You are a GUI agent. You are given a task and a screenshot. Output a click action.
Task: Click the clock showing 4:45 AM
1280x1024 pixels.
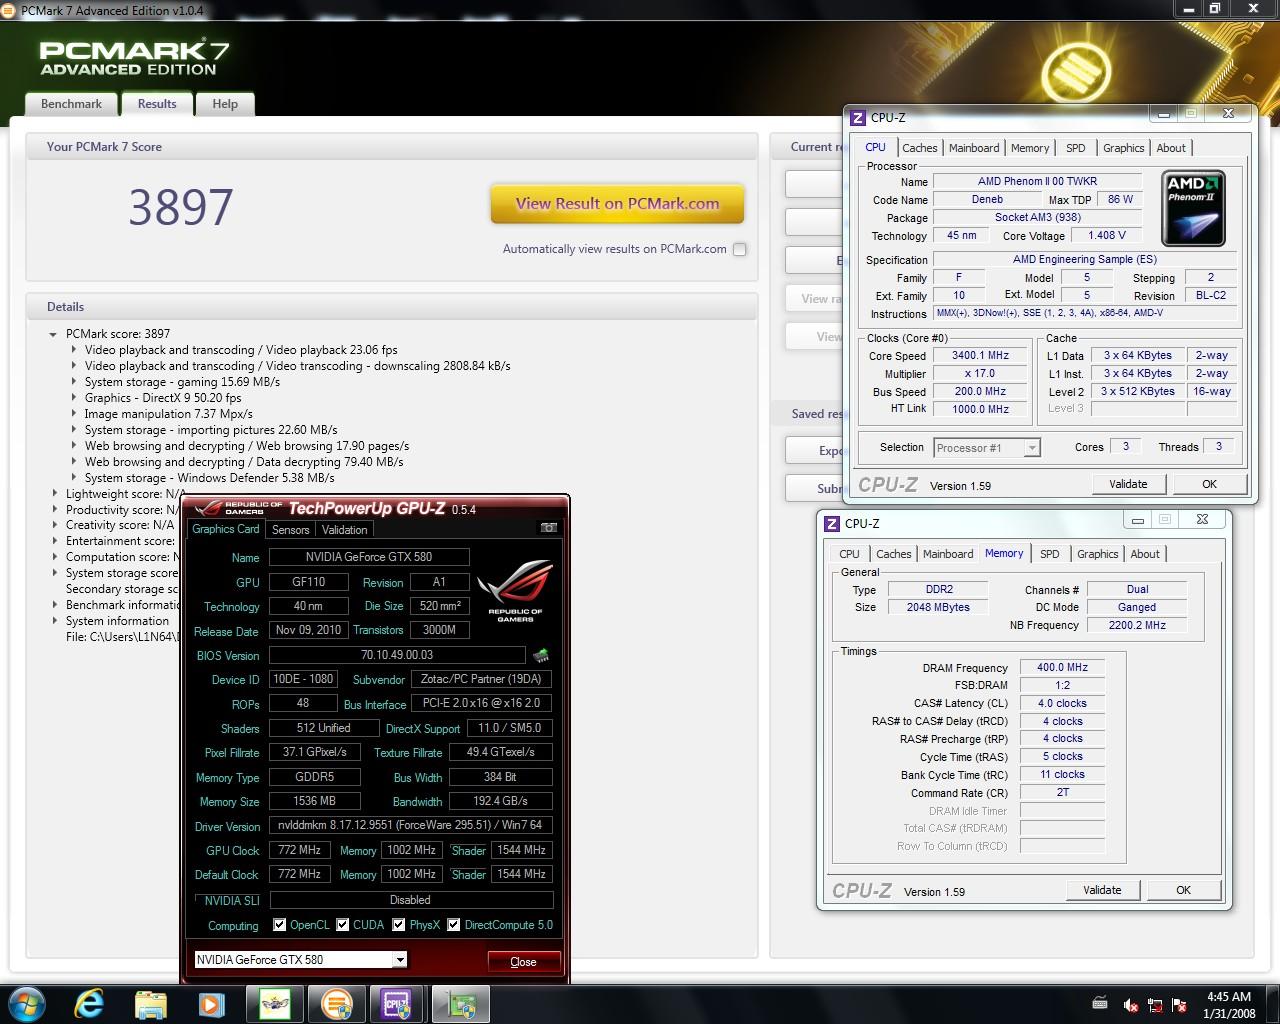[1229, 997]
